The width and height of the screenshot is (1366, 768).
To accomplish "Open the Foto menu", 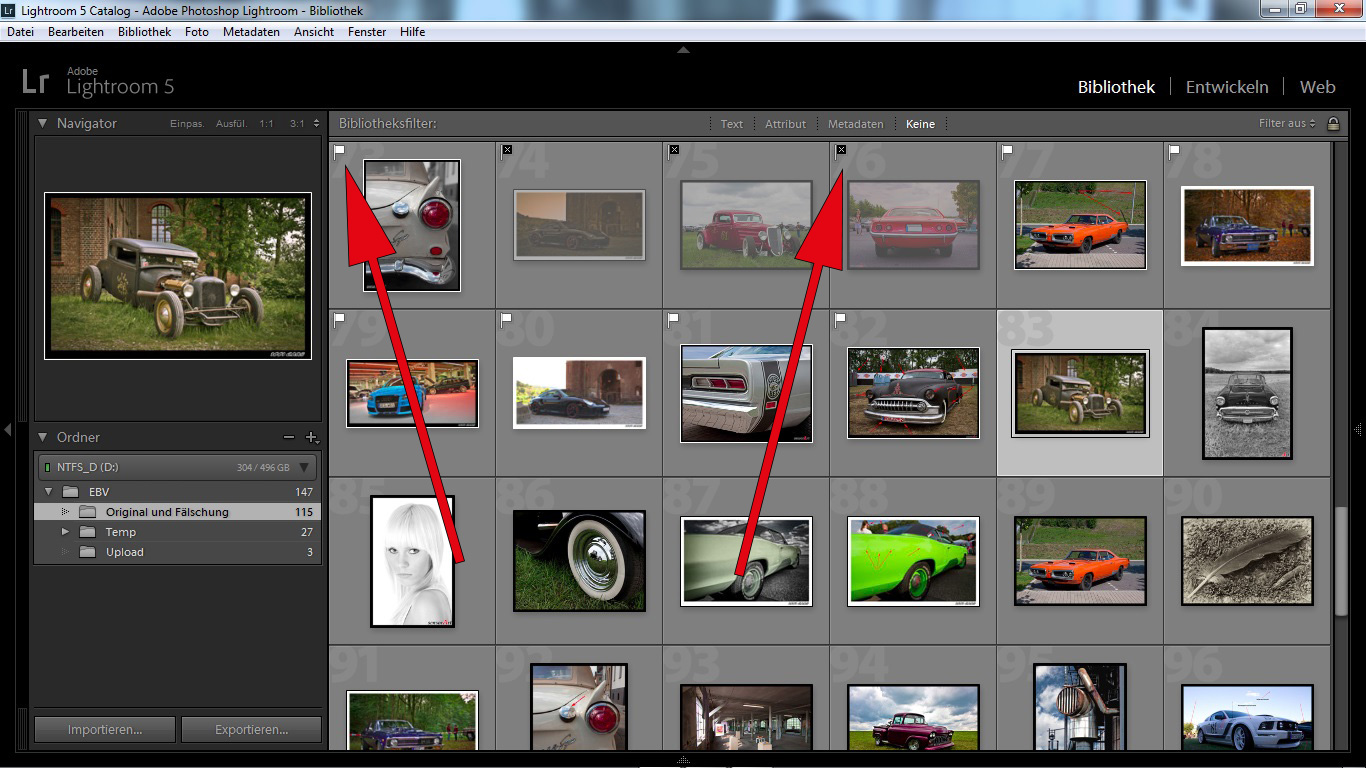I will pos(197,32).
